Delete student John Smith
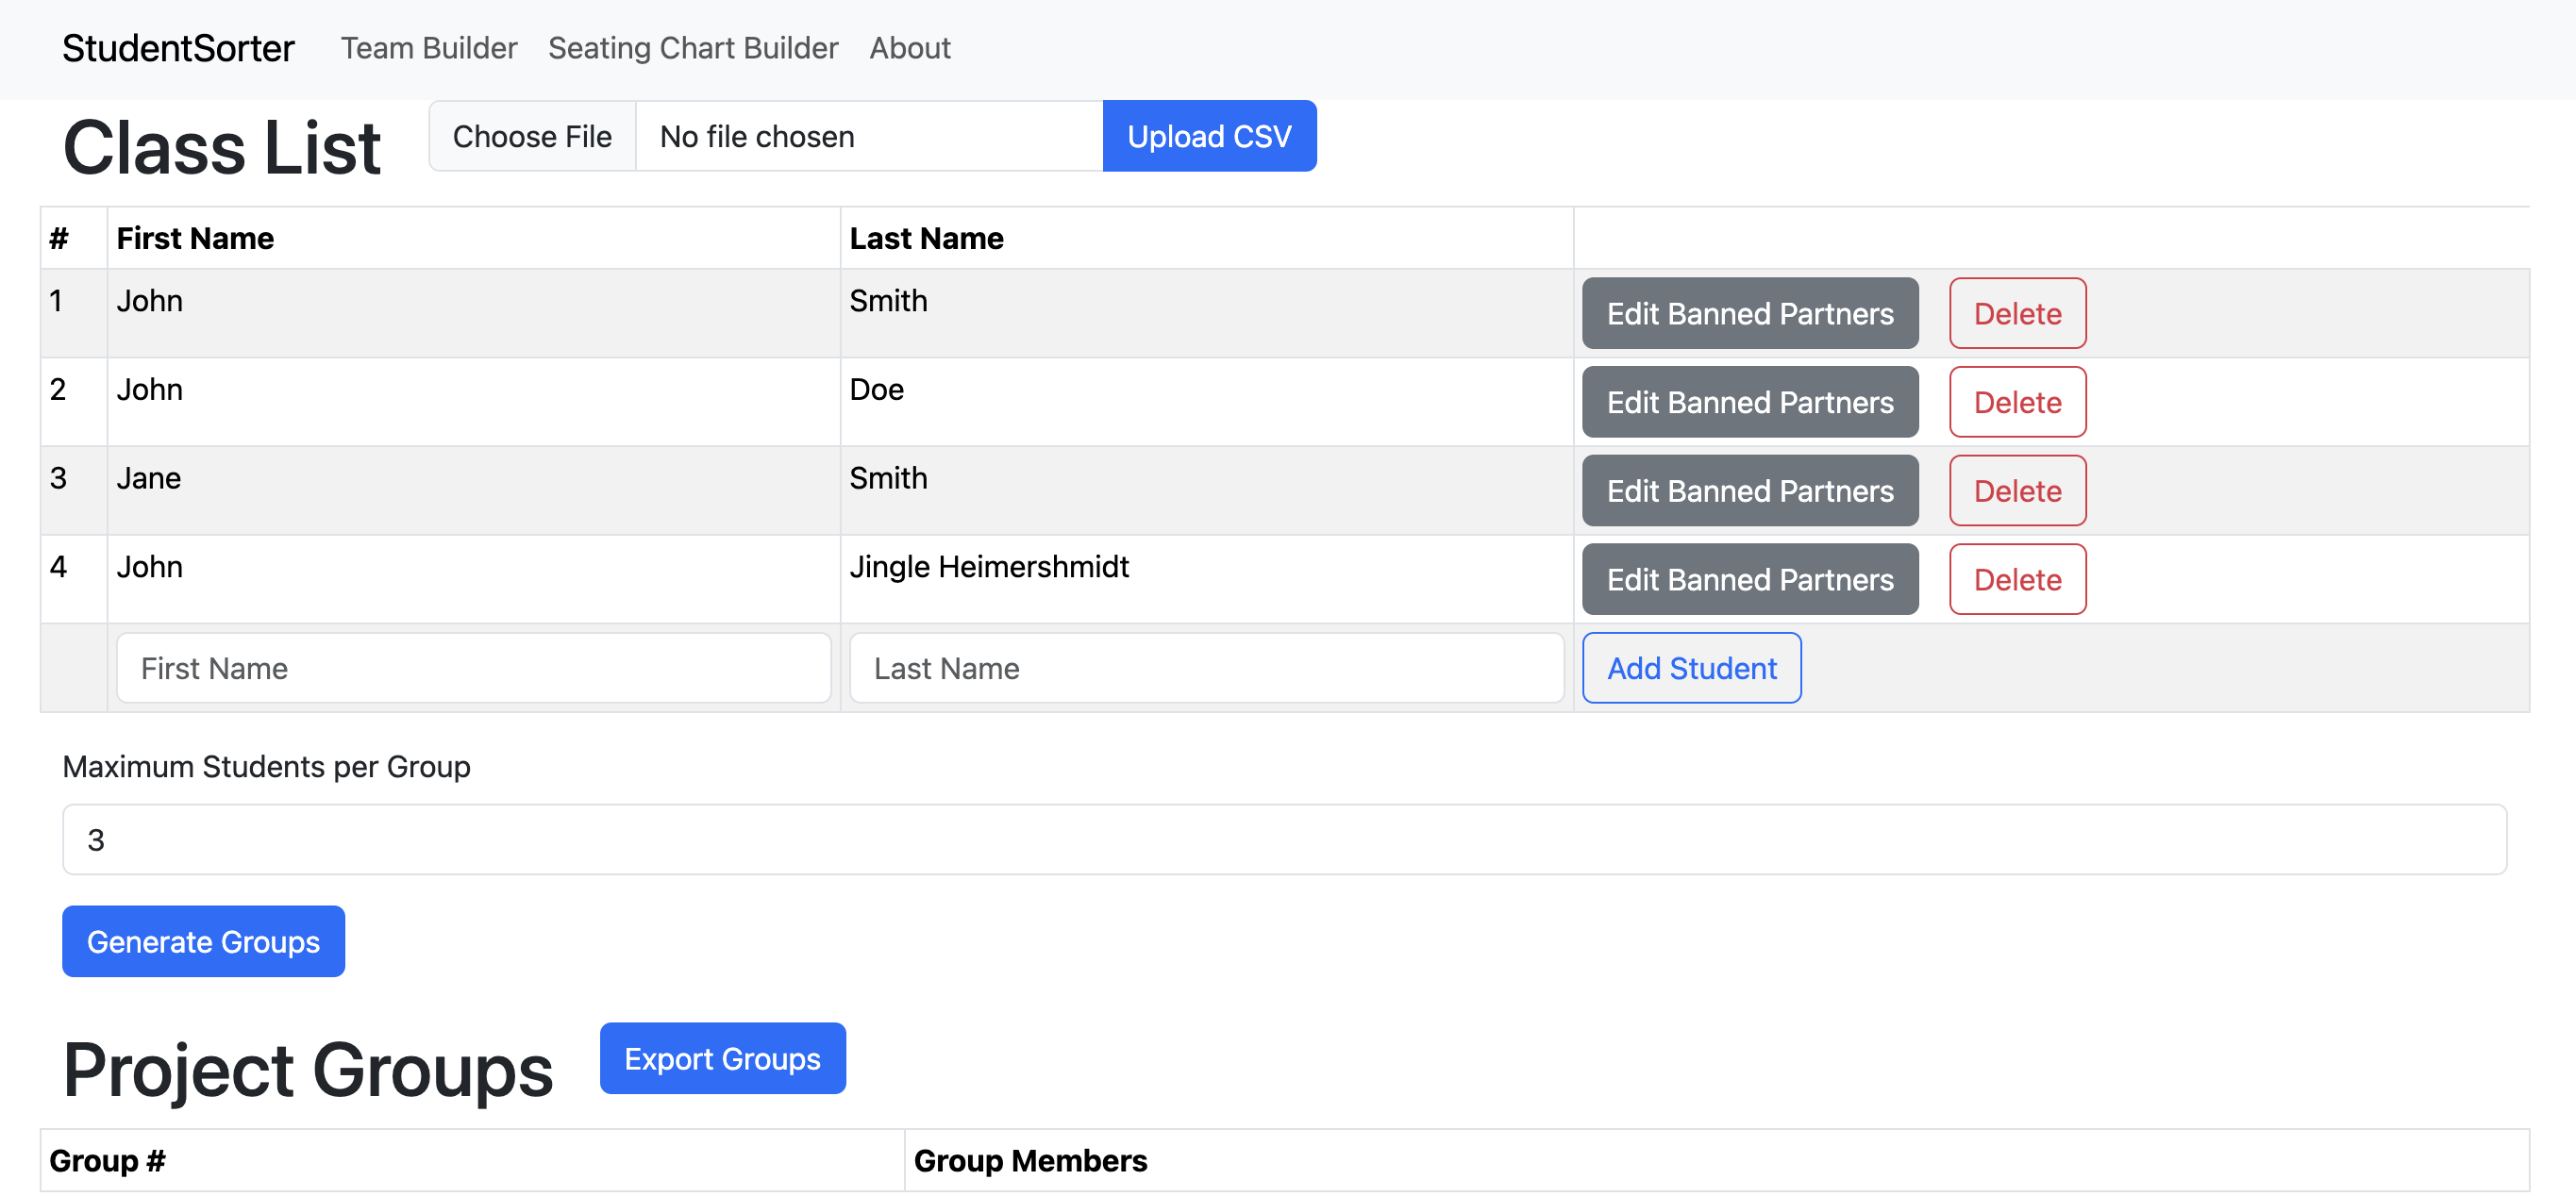The height and width of the screenshot is (1196, 2576). [2016, 314]
